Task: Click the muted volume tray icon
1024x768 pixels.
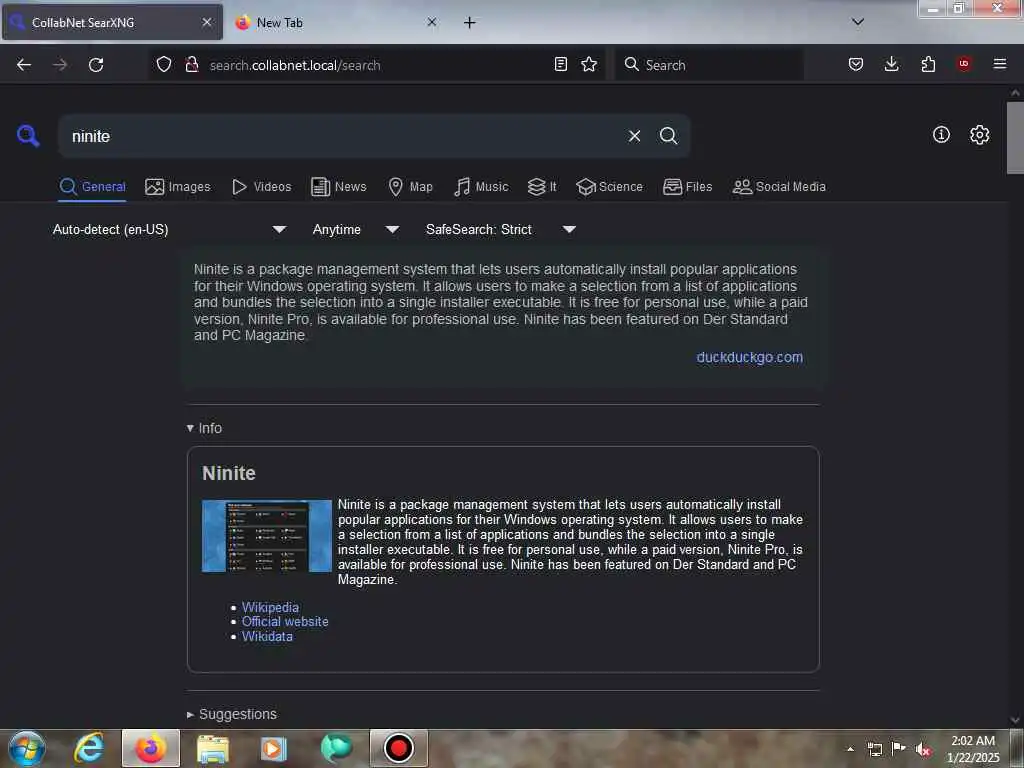Action: pos(922,750)
